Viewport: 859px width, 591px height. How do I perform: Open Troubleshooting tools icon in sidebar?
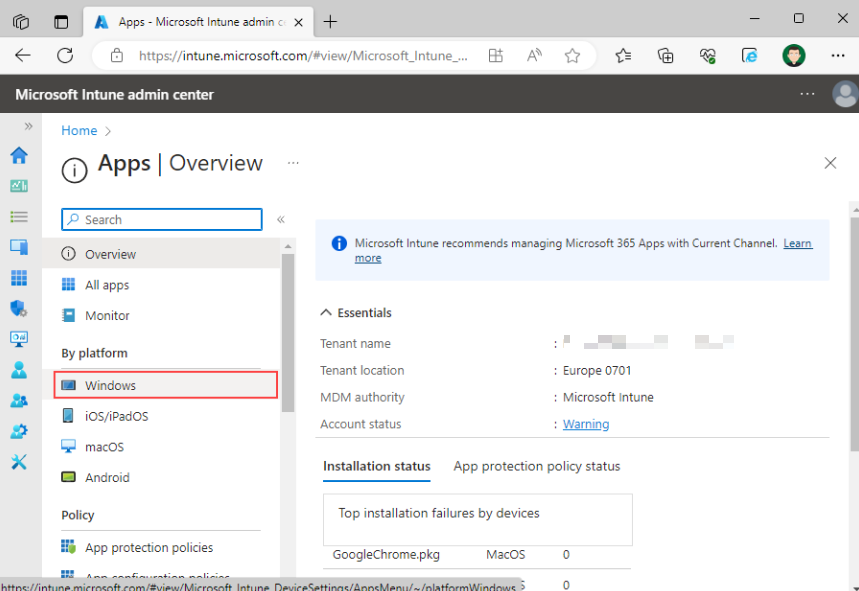(19, 462)
